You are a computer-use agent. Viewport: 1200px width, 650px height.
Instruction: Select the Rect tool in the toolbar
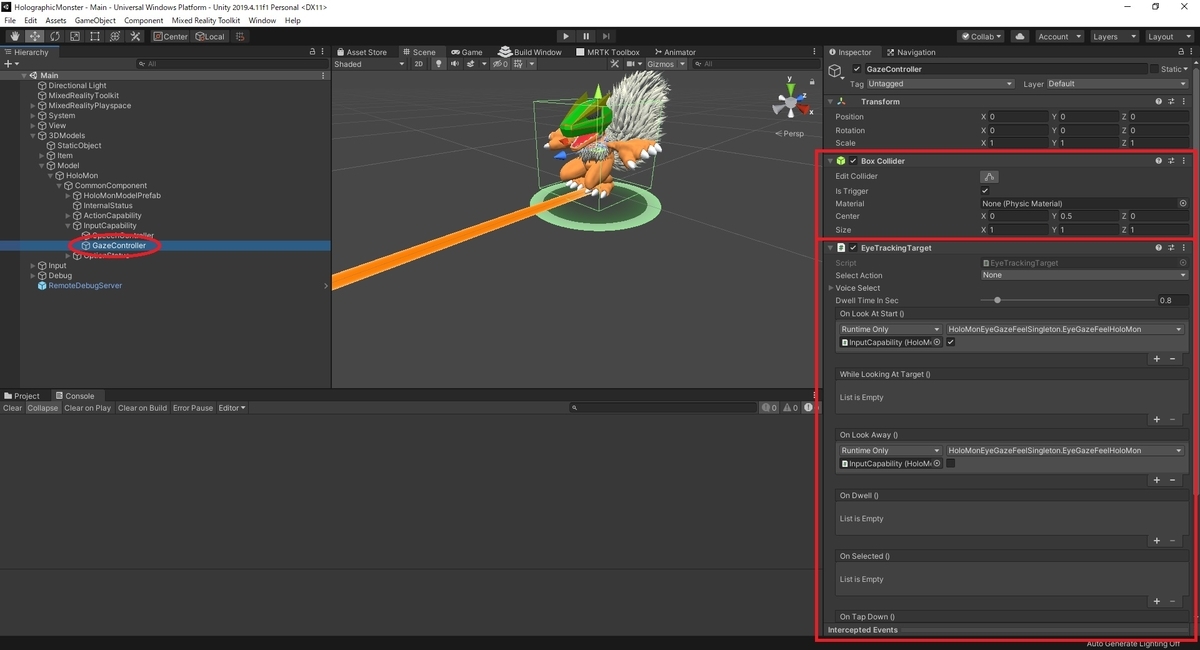[x=95, y=36]
